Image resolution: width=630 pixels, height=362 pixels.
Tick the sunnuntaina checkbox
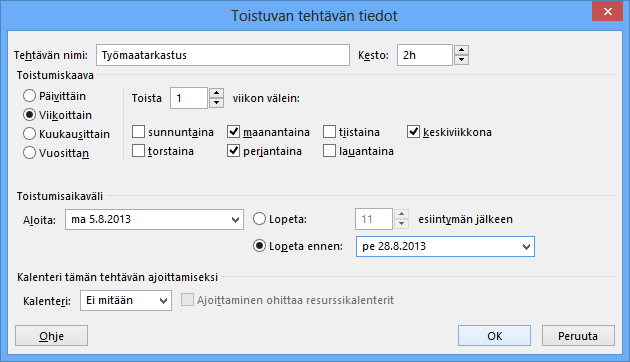click(138, 132)
